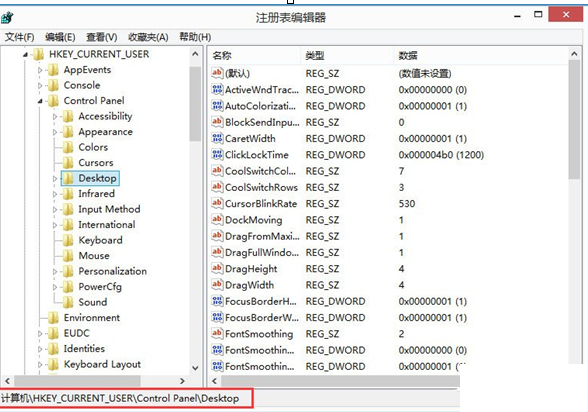Click the values pane scroll-up arrow
The width and height of the screenshot is (588, 412).
[574, 54]
